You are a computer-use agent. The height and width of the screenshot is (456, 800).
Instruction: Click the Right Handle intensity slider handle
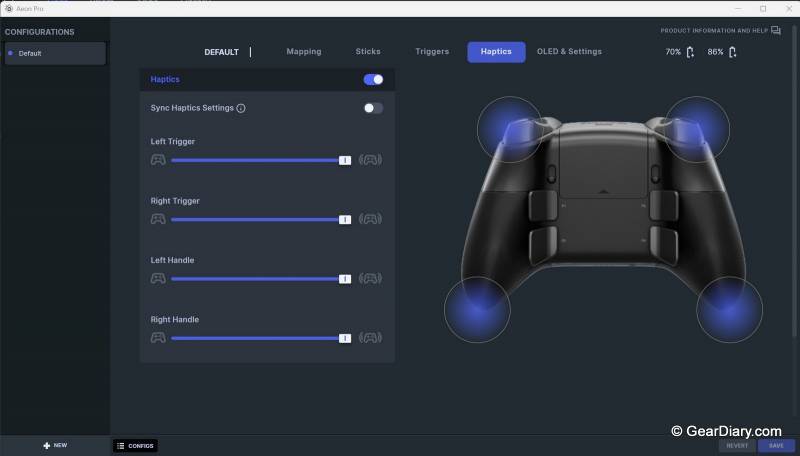tap(345, 338)
